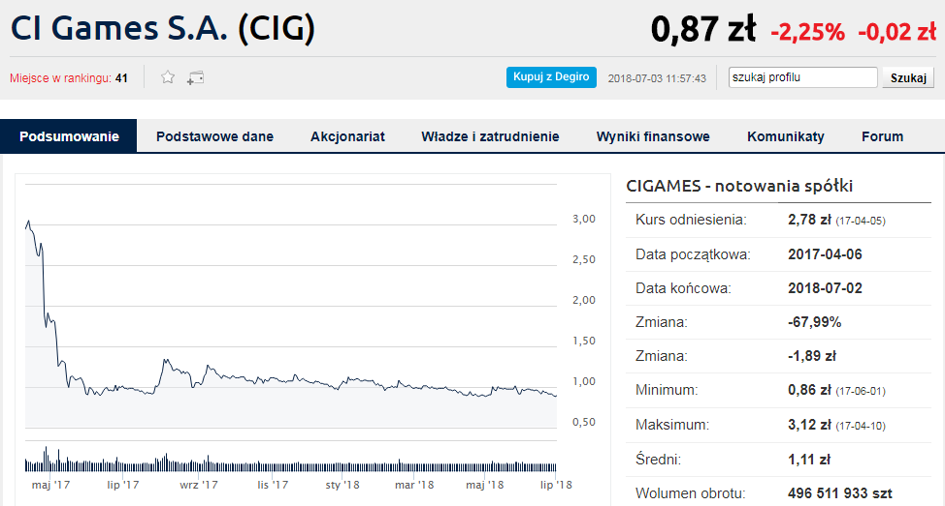Click the Minimum label
The height and width of the screenshot is (506, 945).
click(667, 390)
